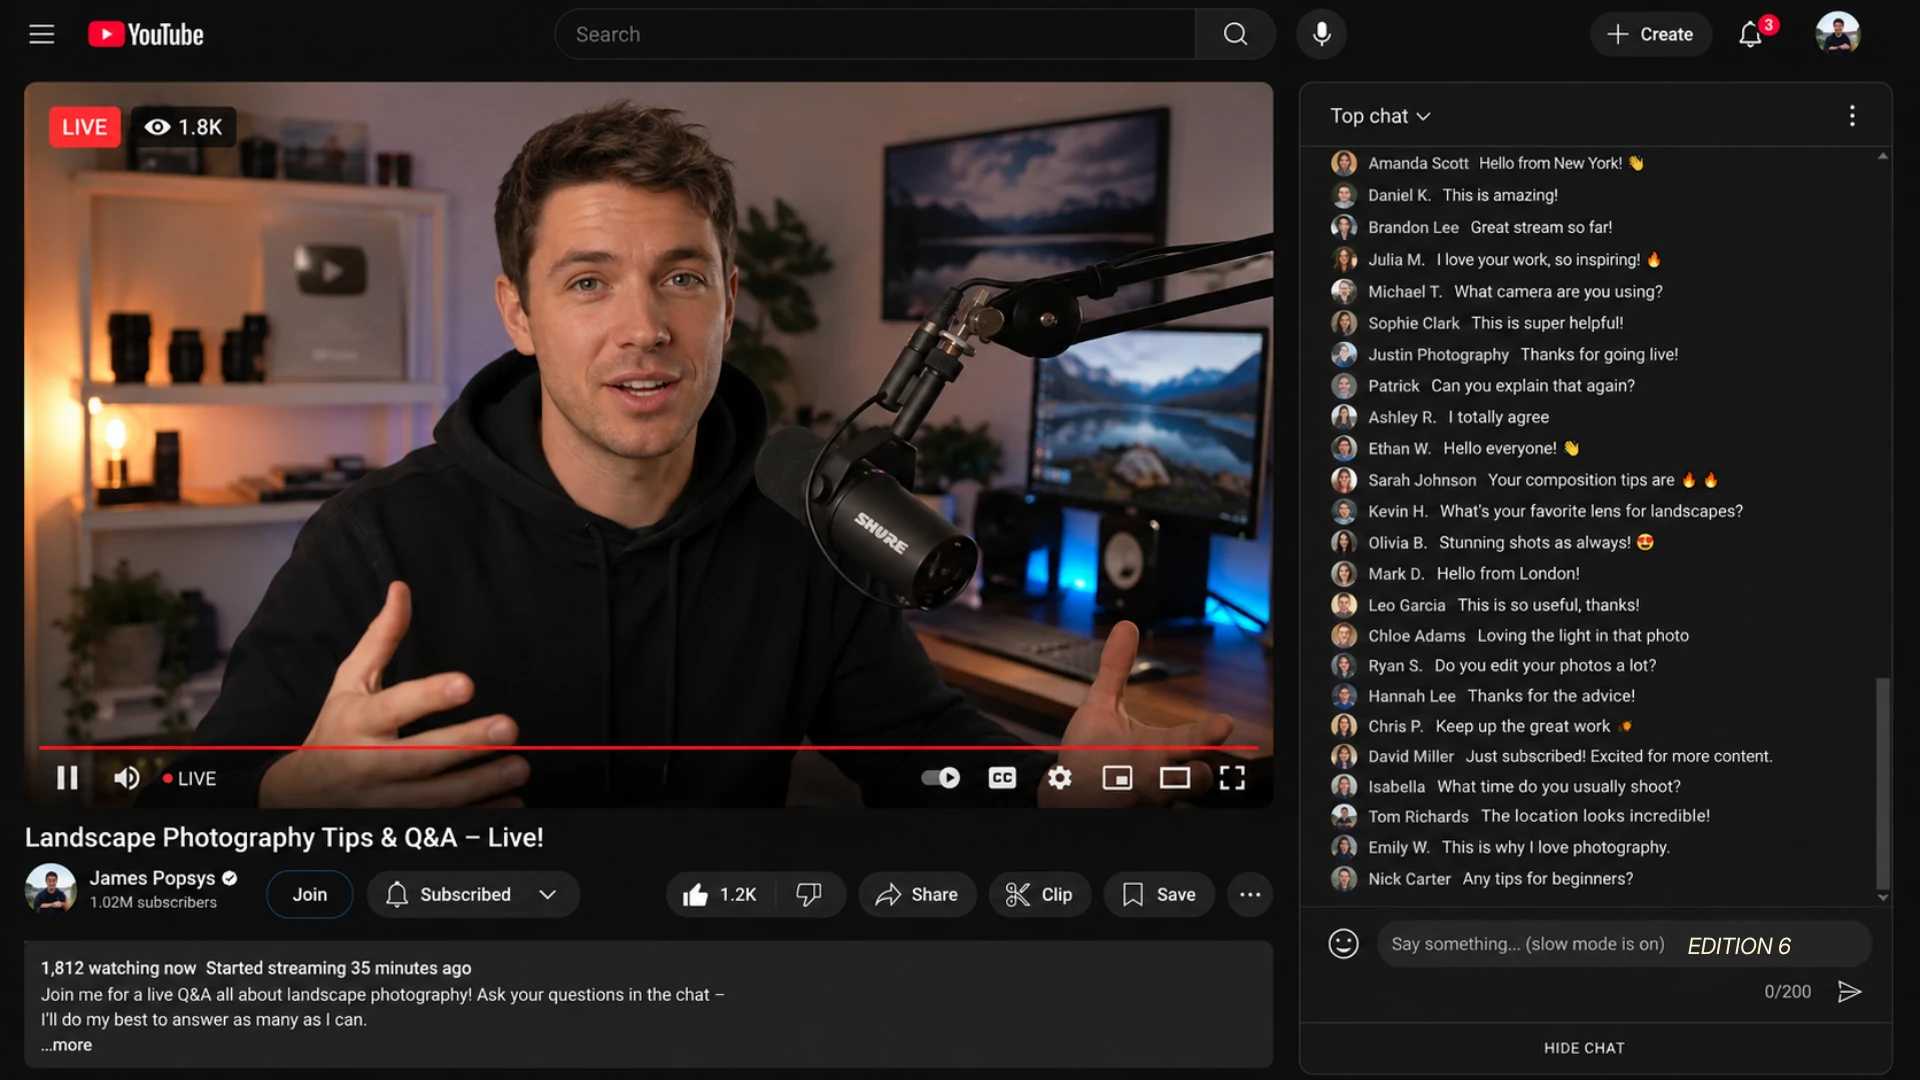Switch to theater mode
1920x1080 pixels.
point(1175,778)
